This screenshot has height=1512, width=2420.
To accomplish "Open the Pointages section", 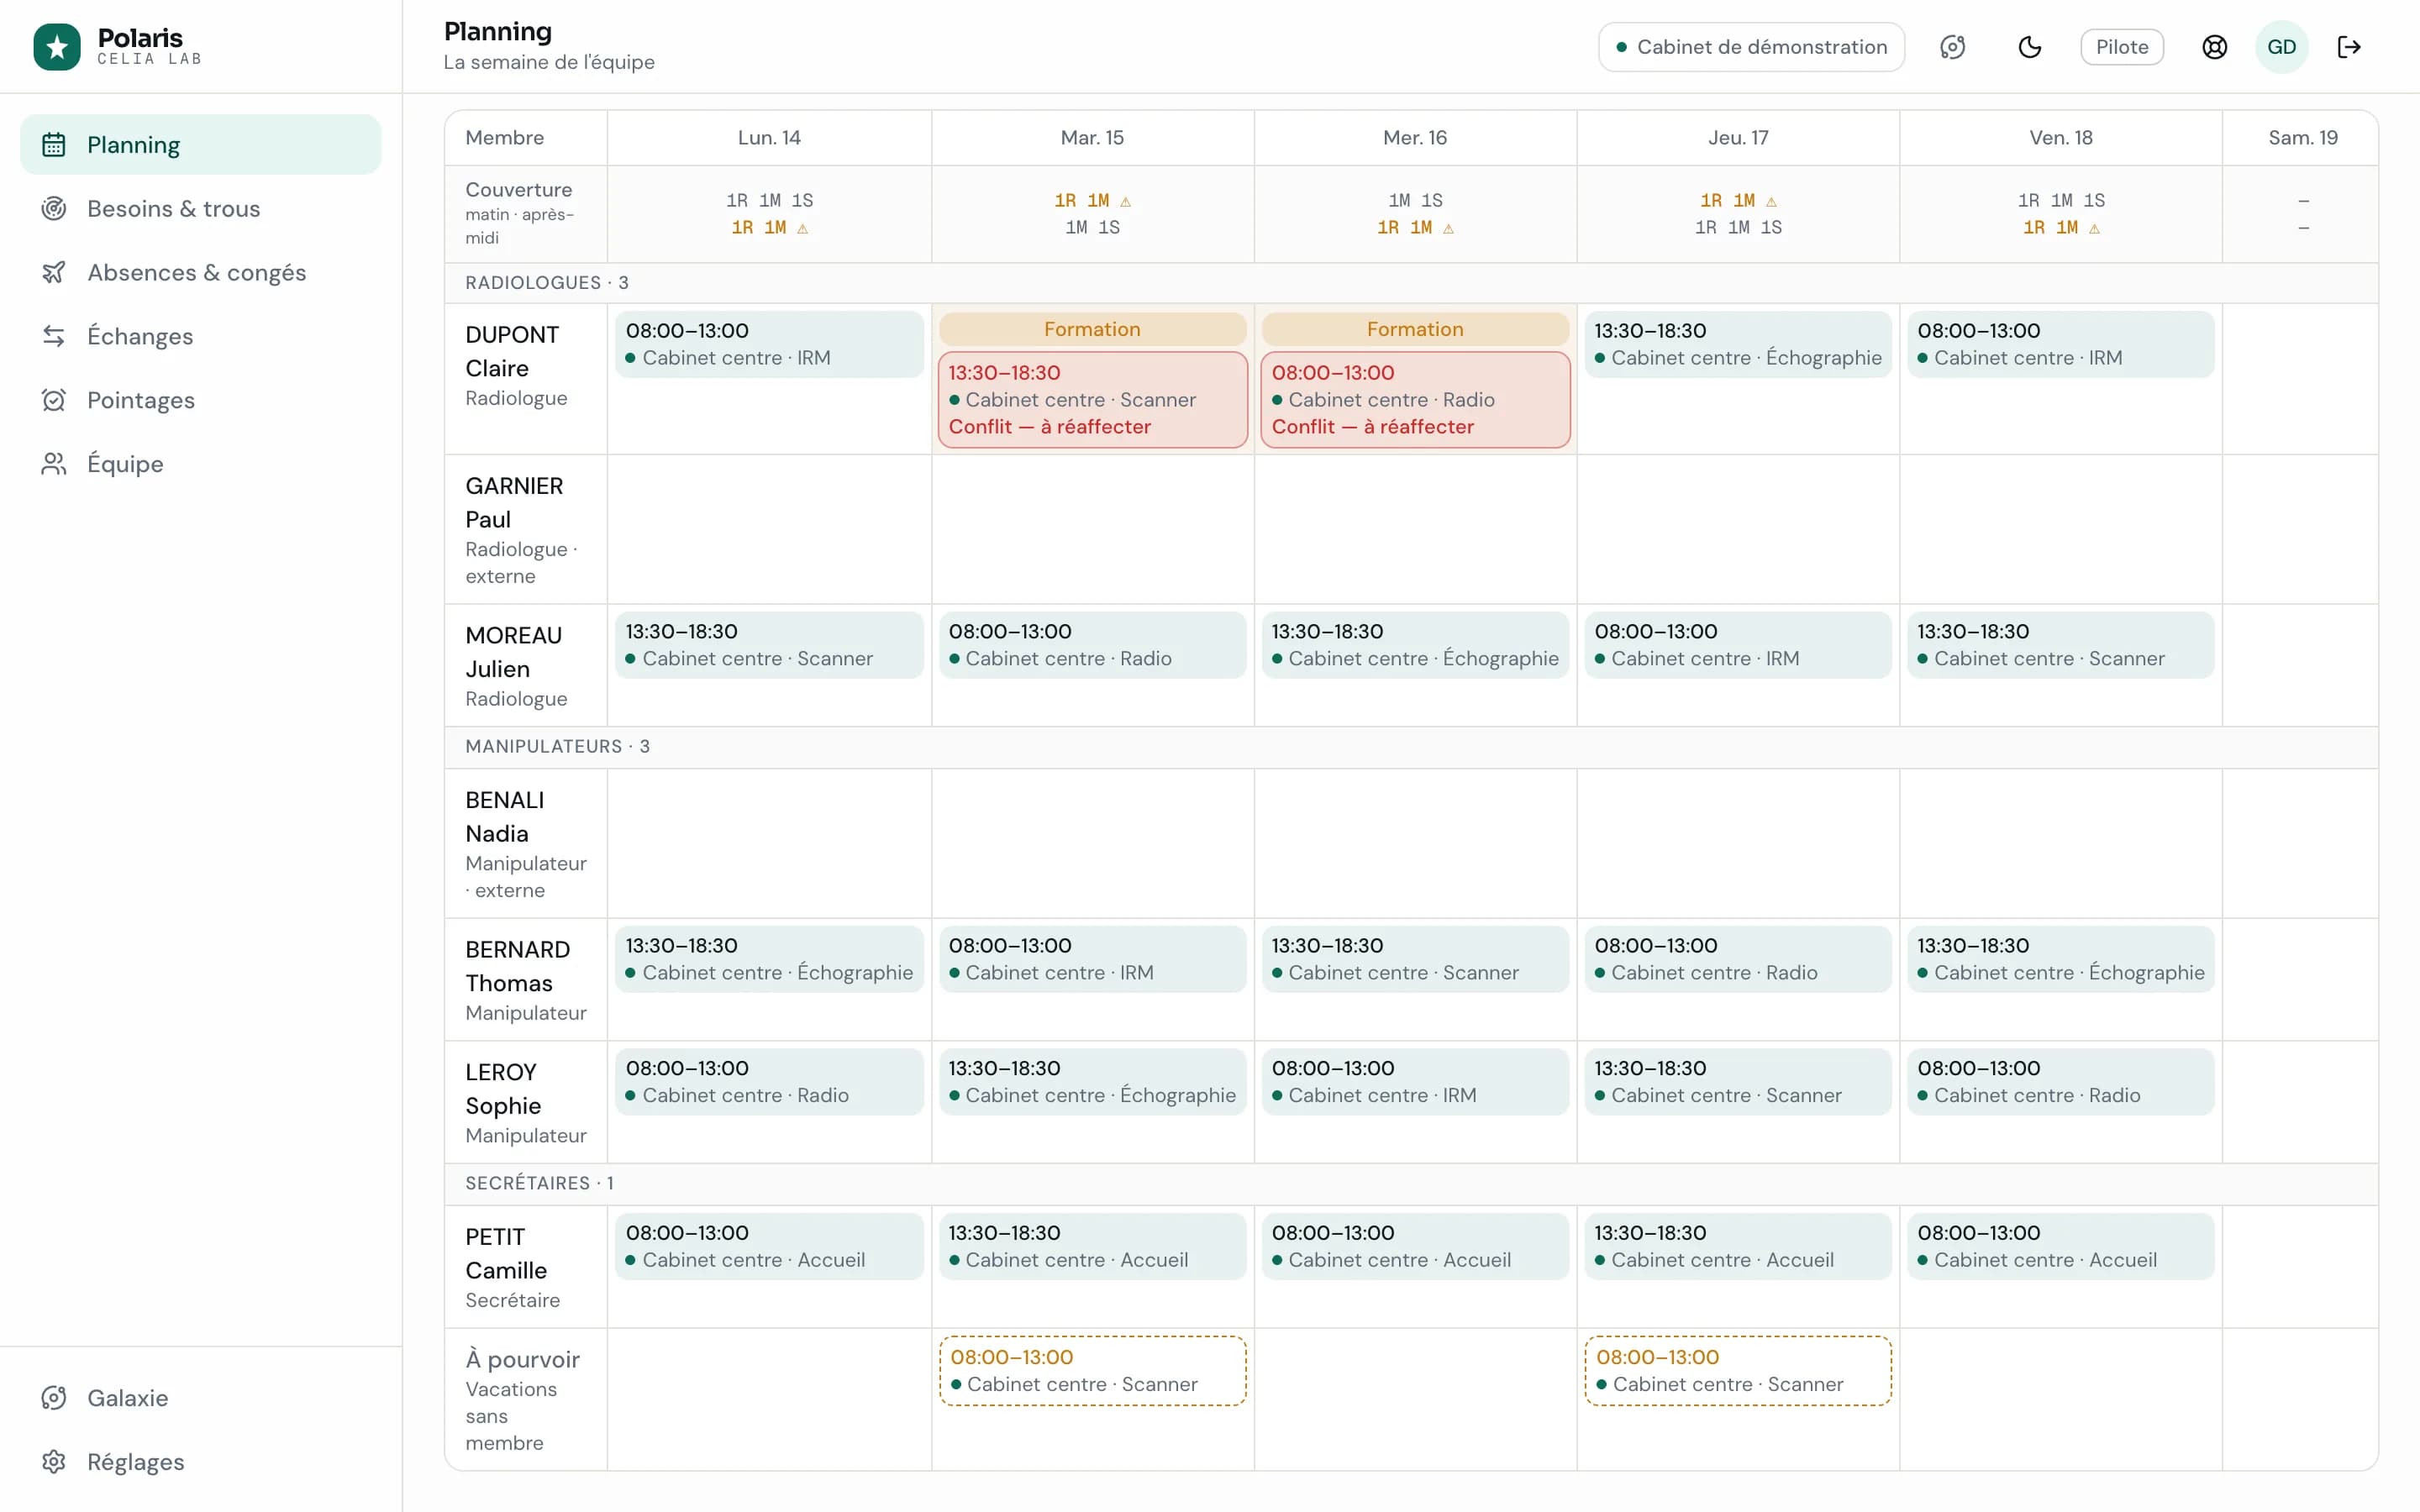I will point(201,400).
